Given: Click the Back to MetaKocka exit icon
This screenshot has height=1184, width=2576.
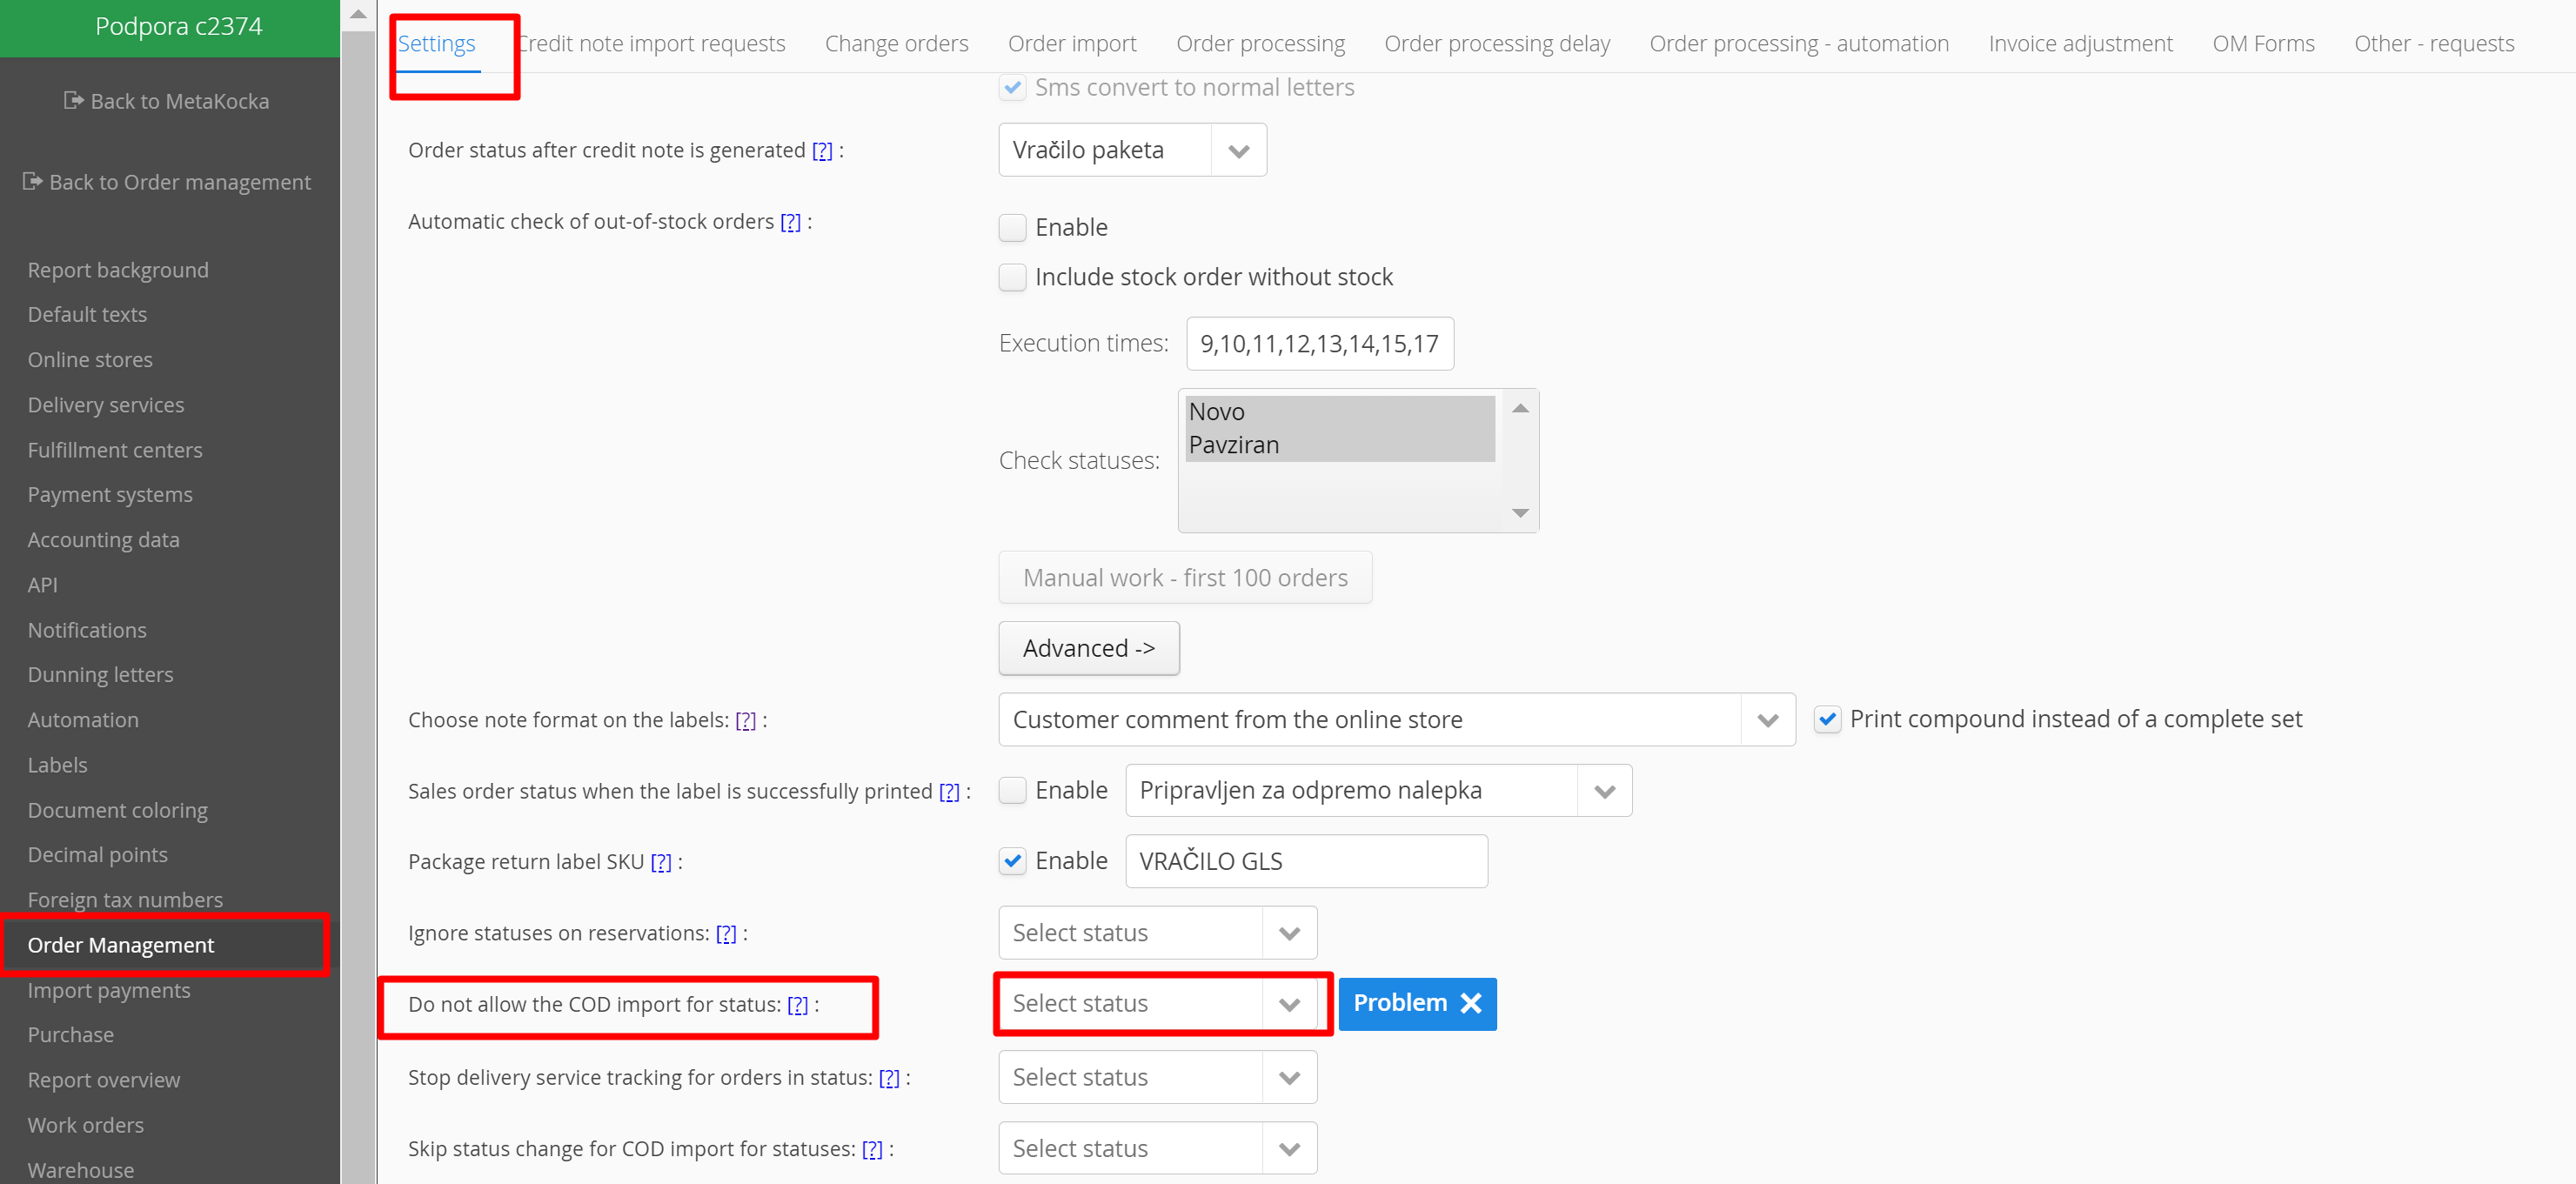Looking at the screenshot, I should pos(73,100).
